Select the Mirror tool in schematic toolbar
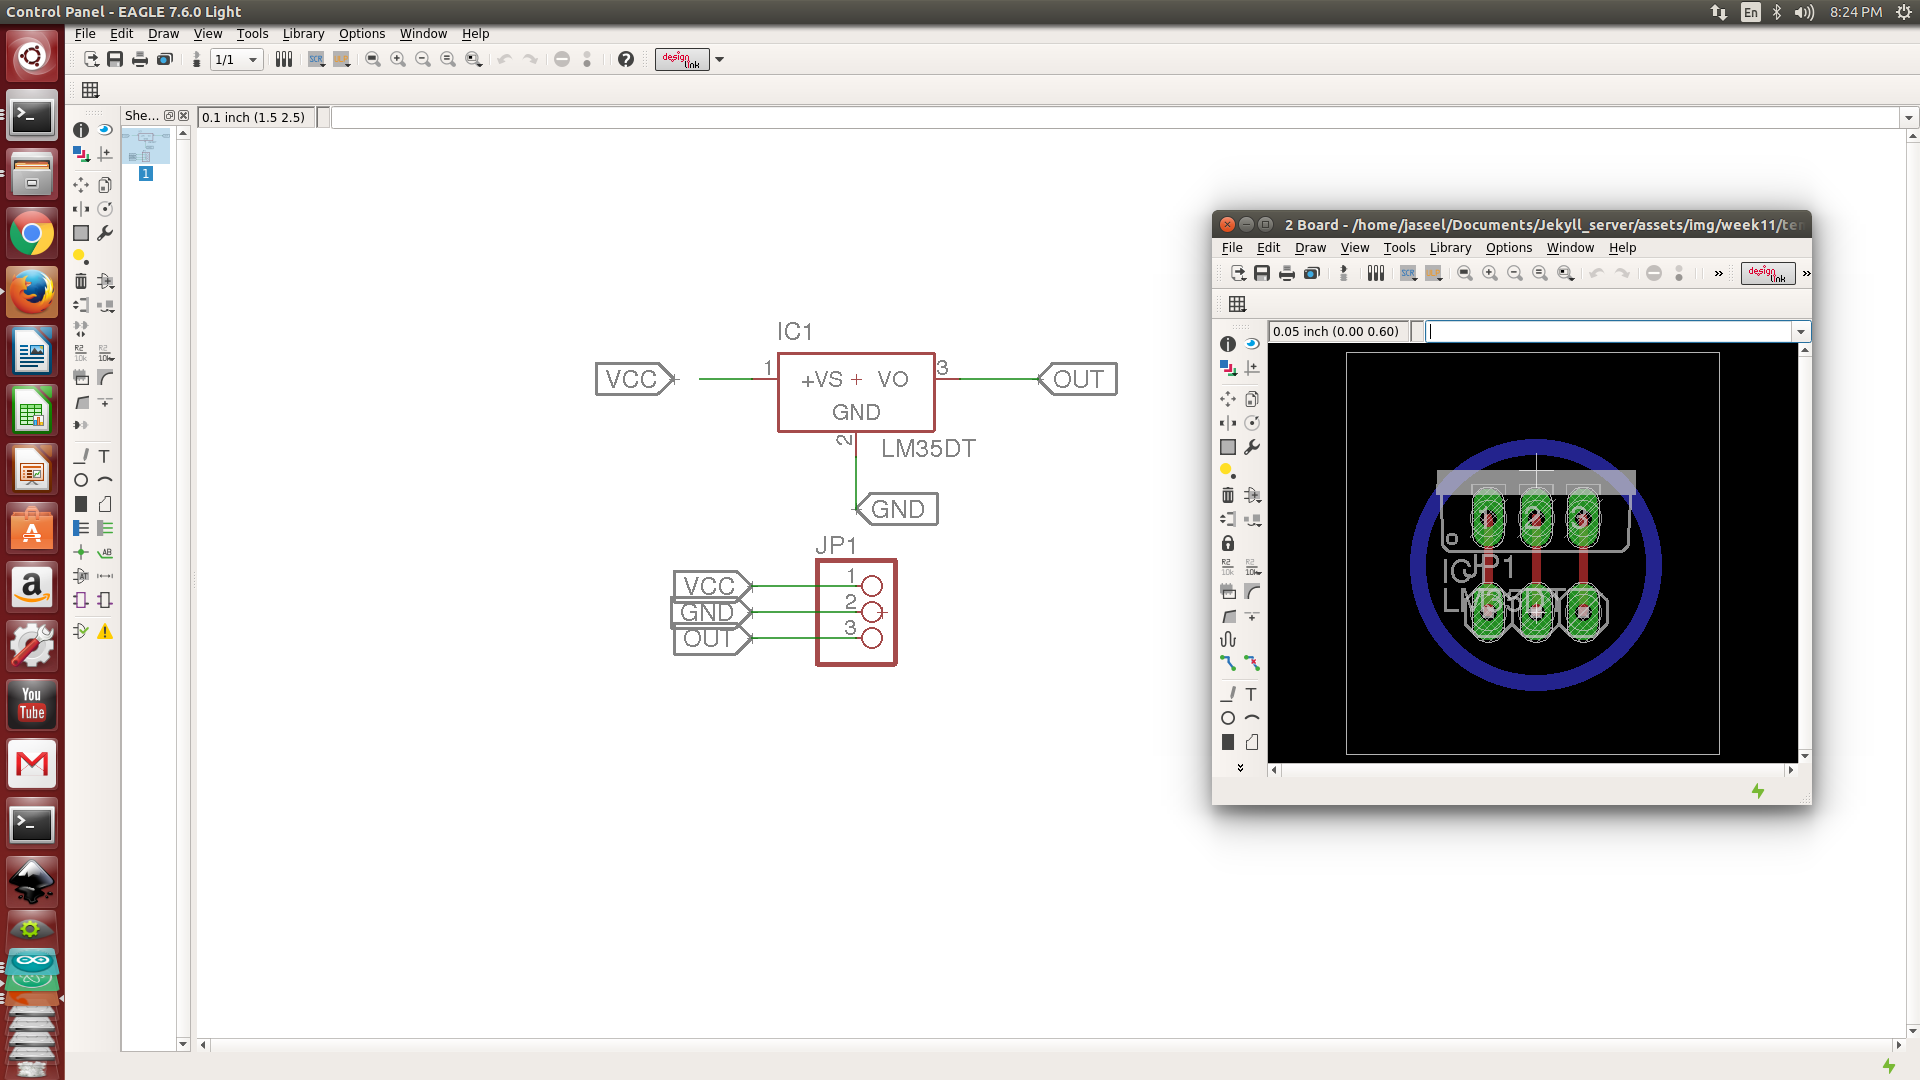The width and height of the screenshot is (1920, 1080). (x=81, y=209)
